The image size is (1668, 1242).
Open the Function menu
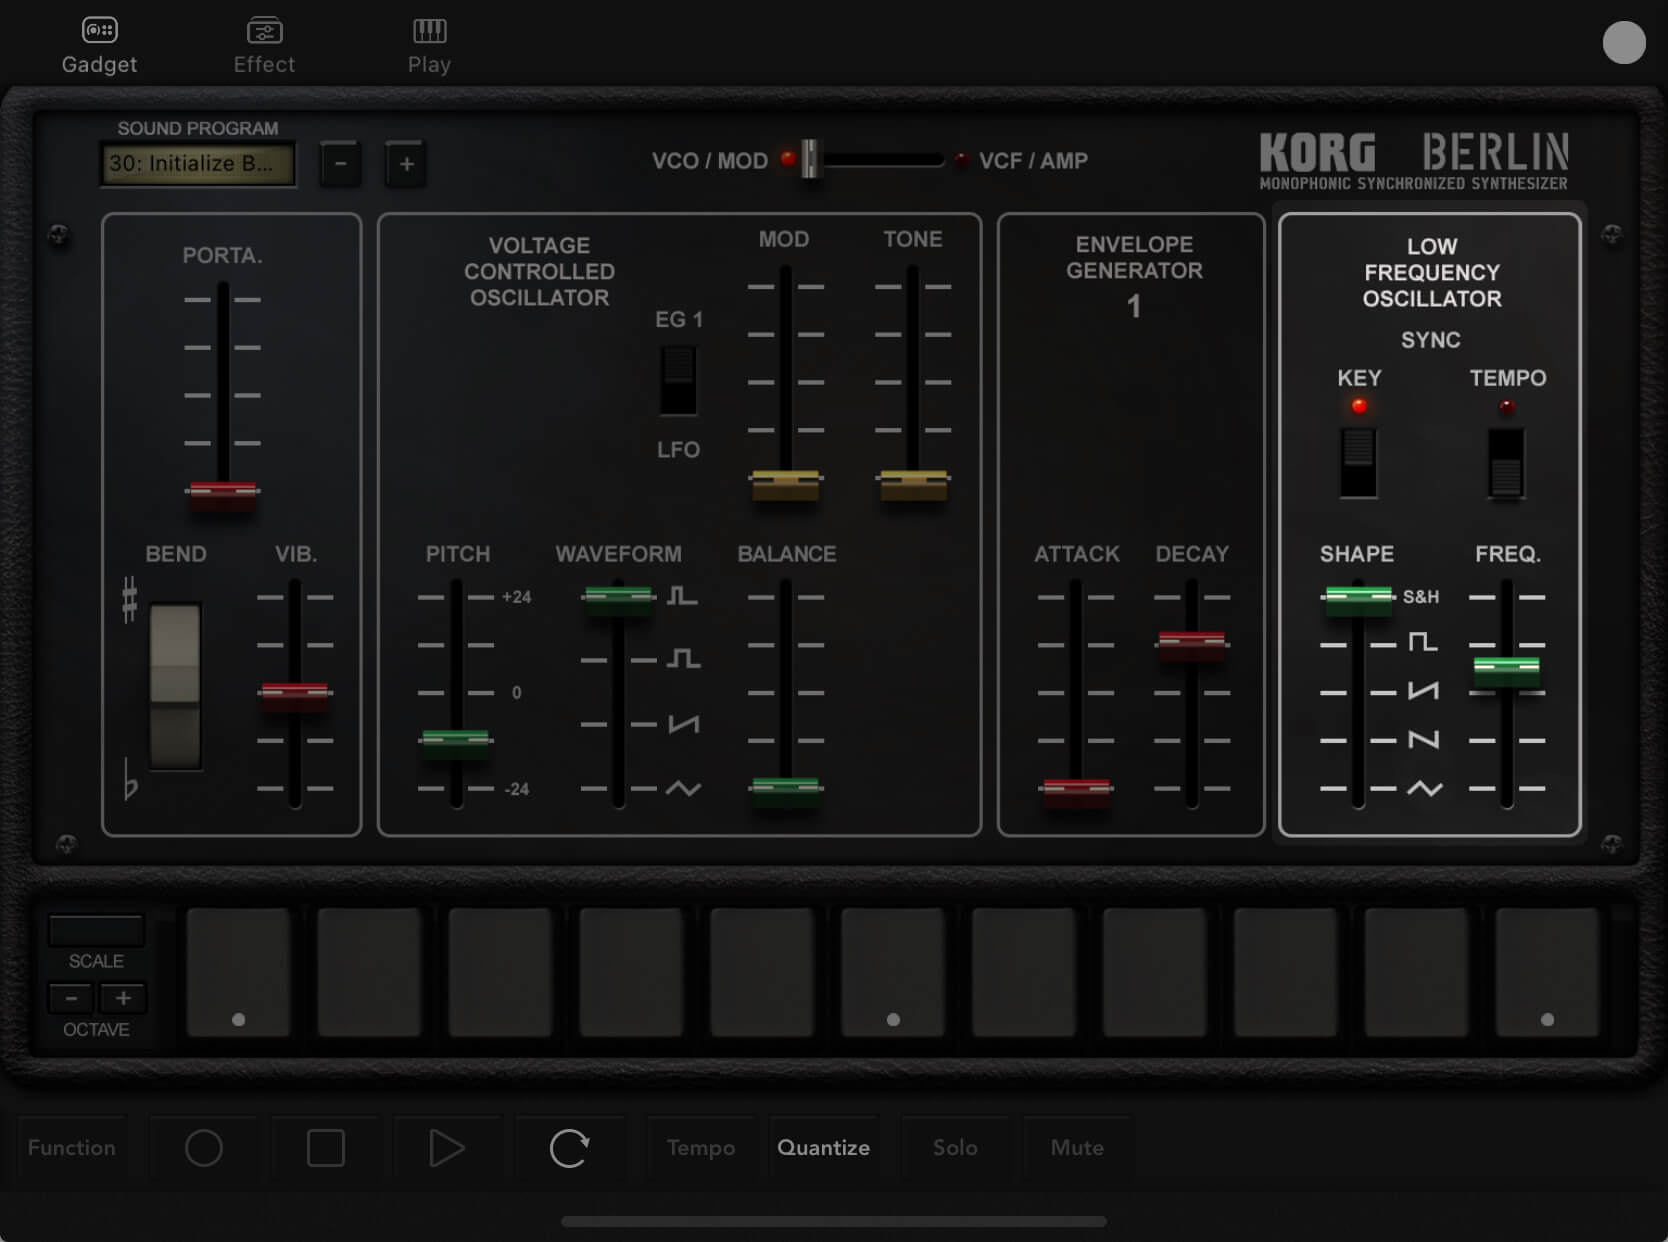click(72, 1148)
